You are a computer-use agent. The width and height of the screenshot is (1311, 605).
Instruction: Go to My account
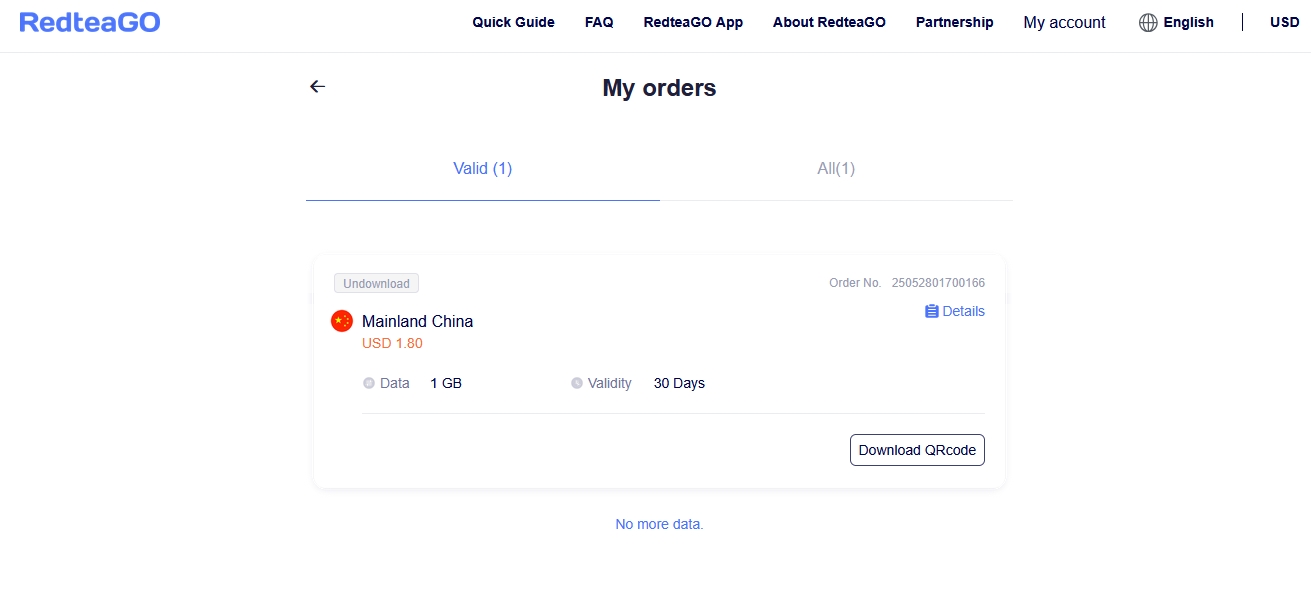1065,22
